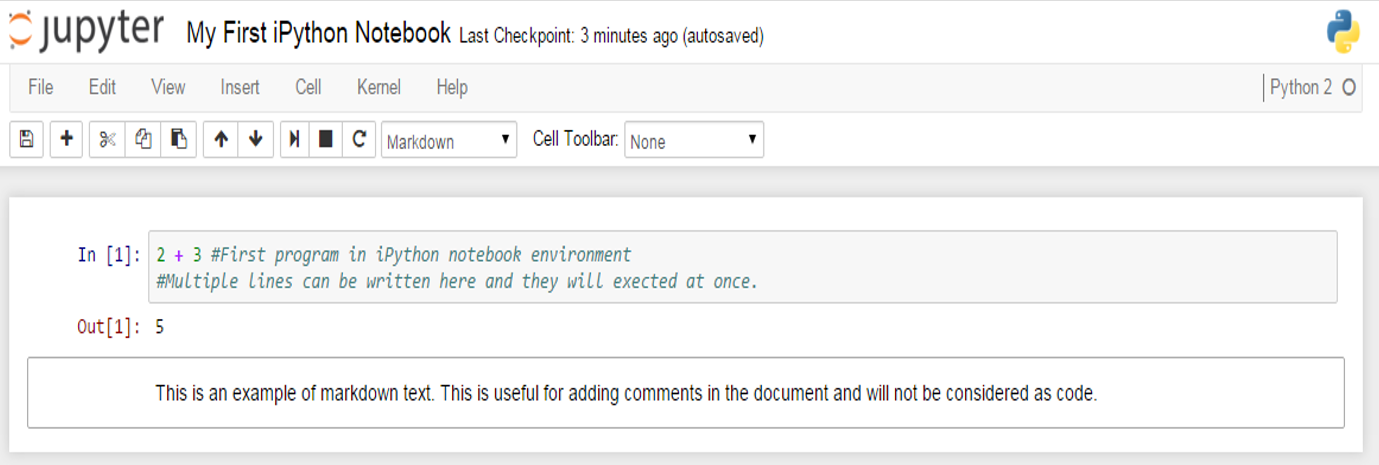
Task: Move selected cell down with arrow icon
Action: pyautogui.click(x=255, y=140)
